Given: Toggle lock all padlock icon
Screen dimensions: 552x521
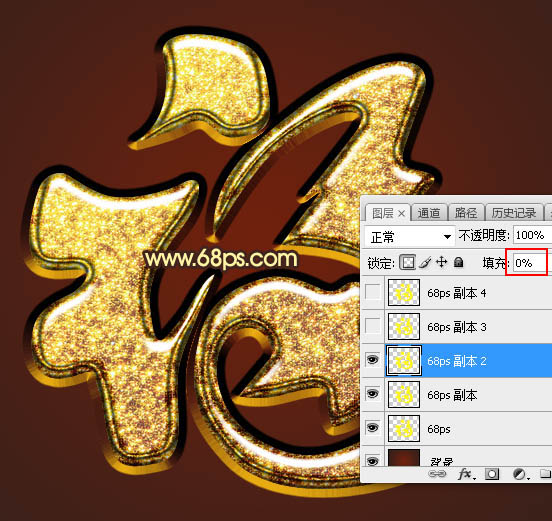Looking at the screenshot, I should 458,262.
